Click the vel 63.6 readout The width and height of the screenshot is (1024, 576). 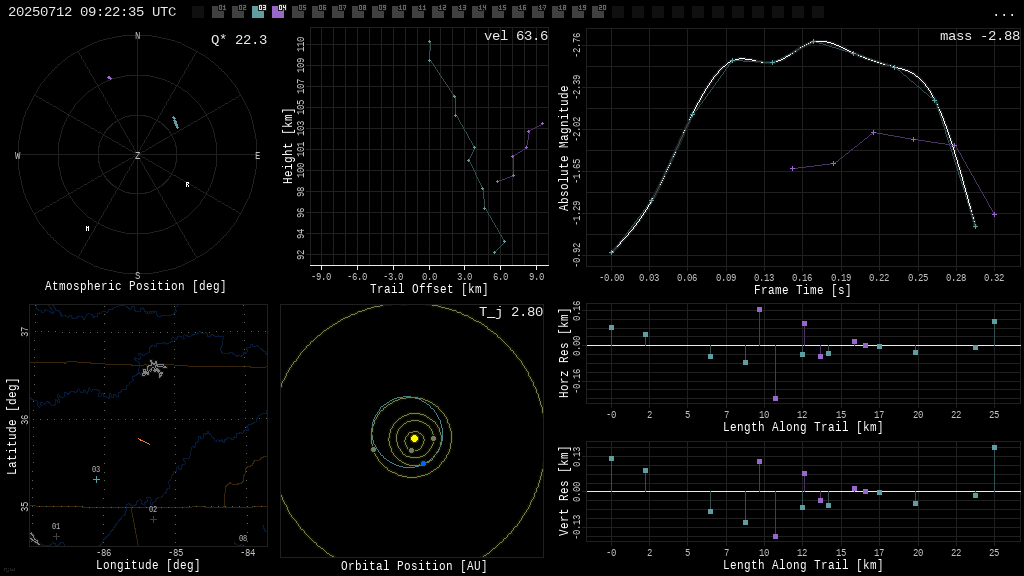click(515, 37)
